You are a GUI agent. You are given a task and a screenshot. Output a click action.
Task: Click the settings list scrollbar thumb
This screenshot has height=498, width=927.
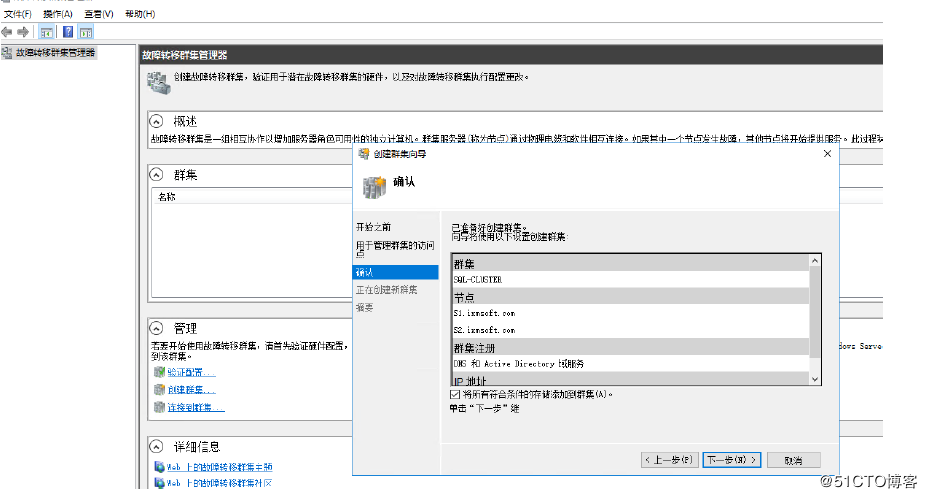(815, 312)
